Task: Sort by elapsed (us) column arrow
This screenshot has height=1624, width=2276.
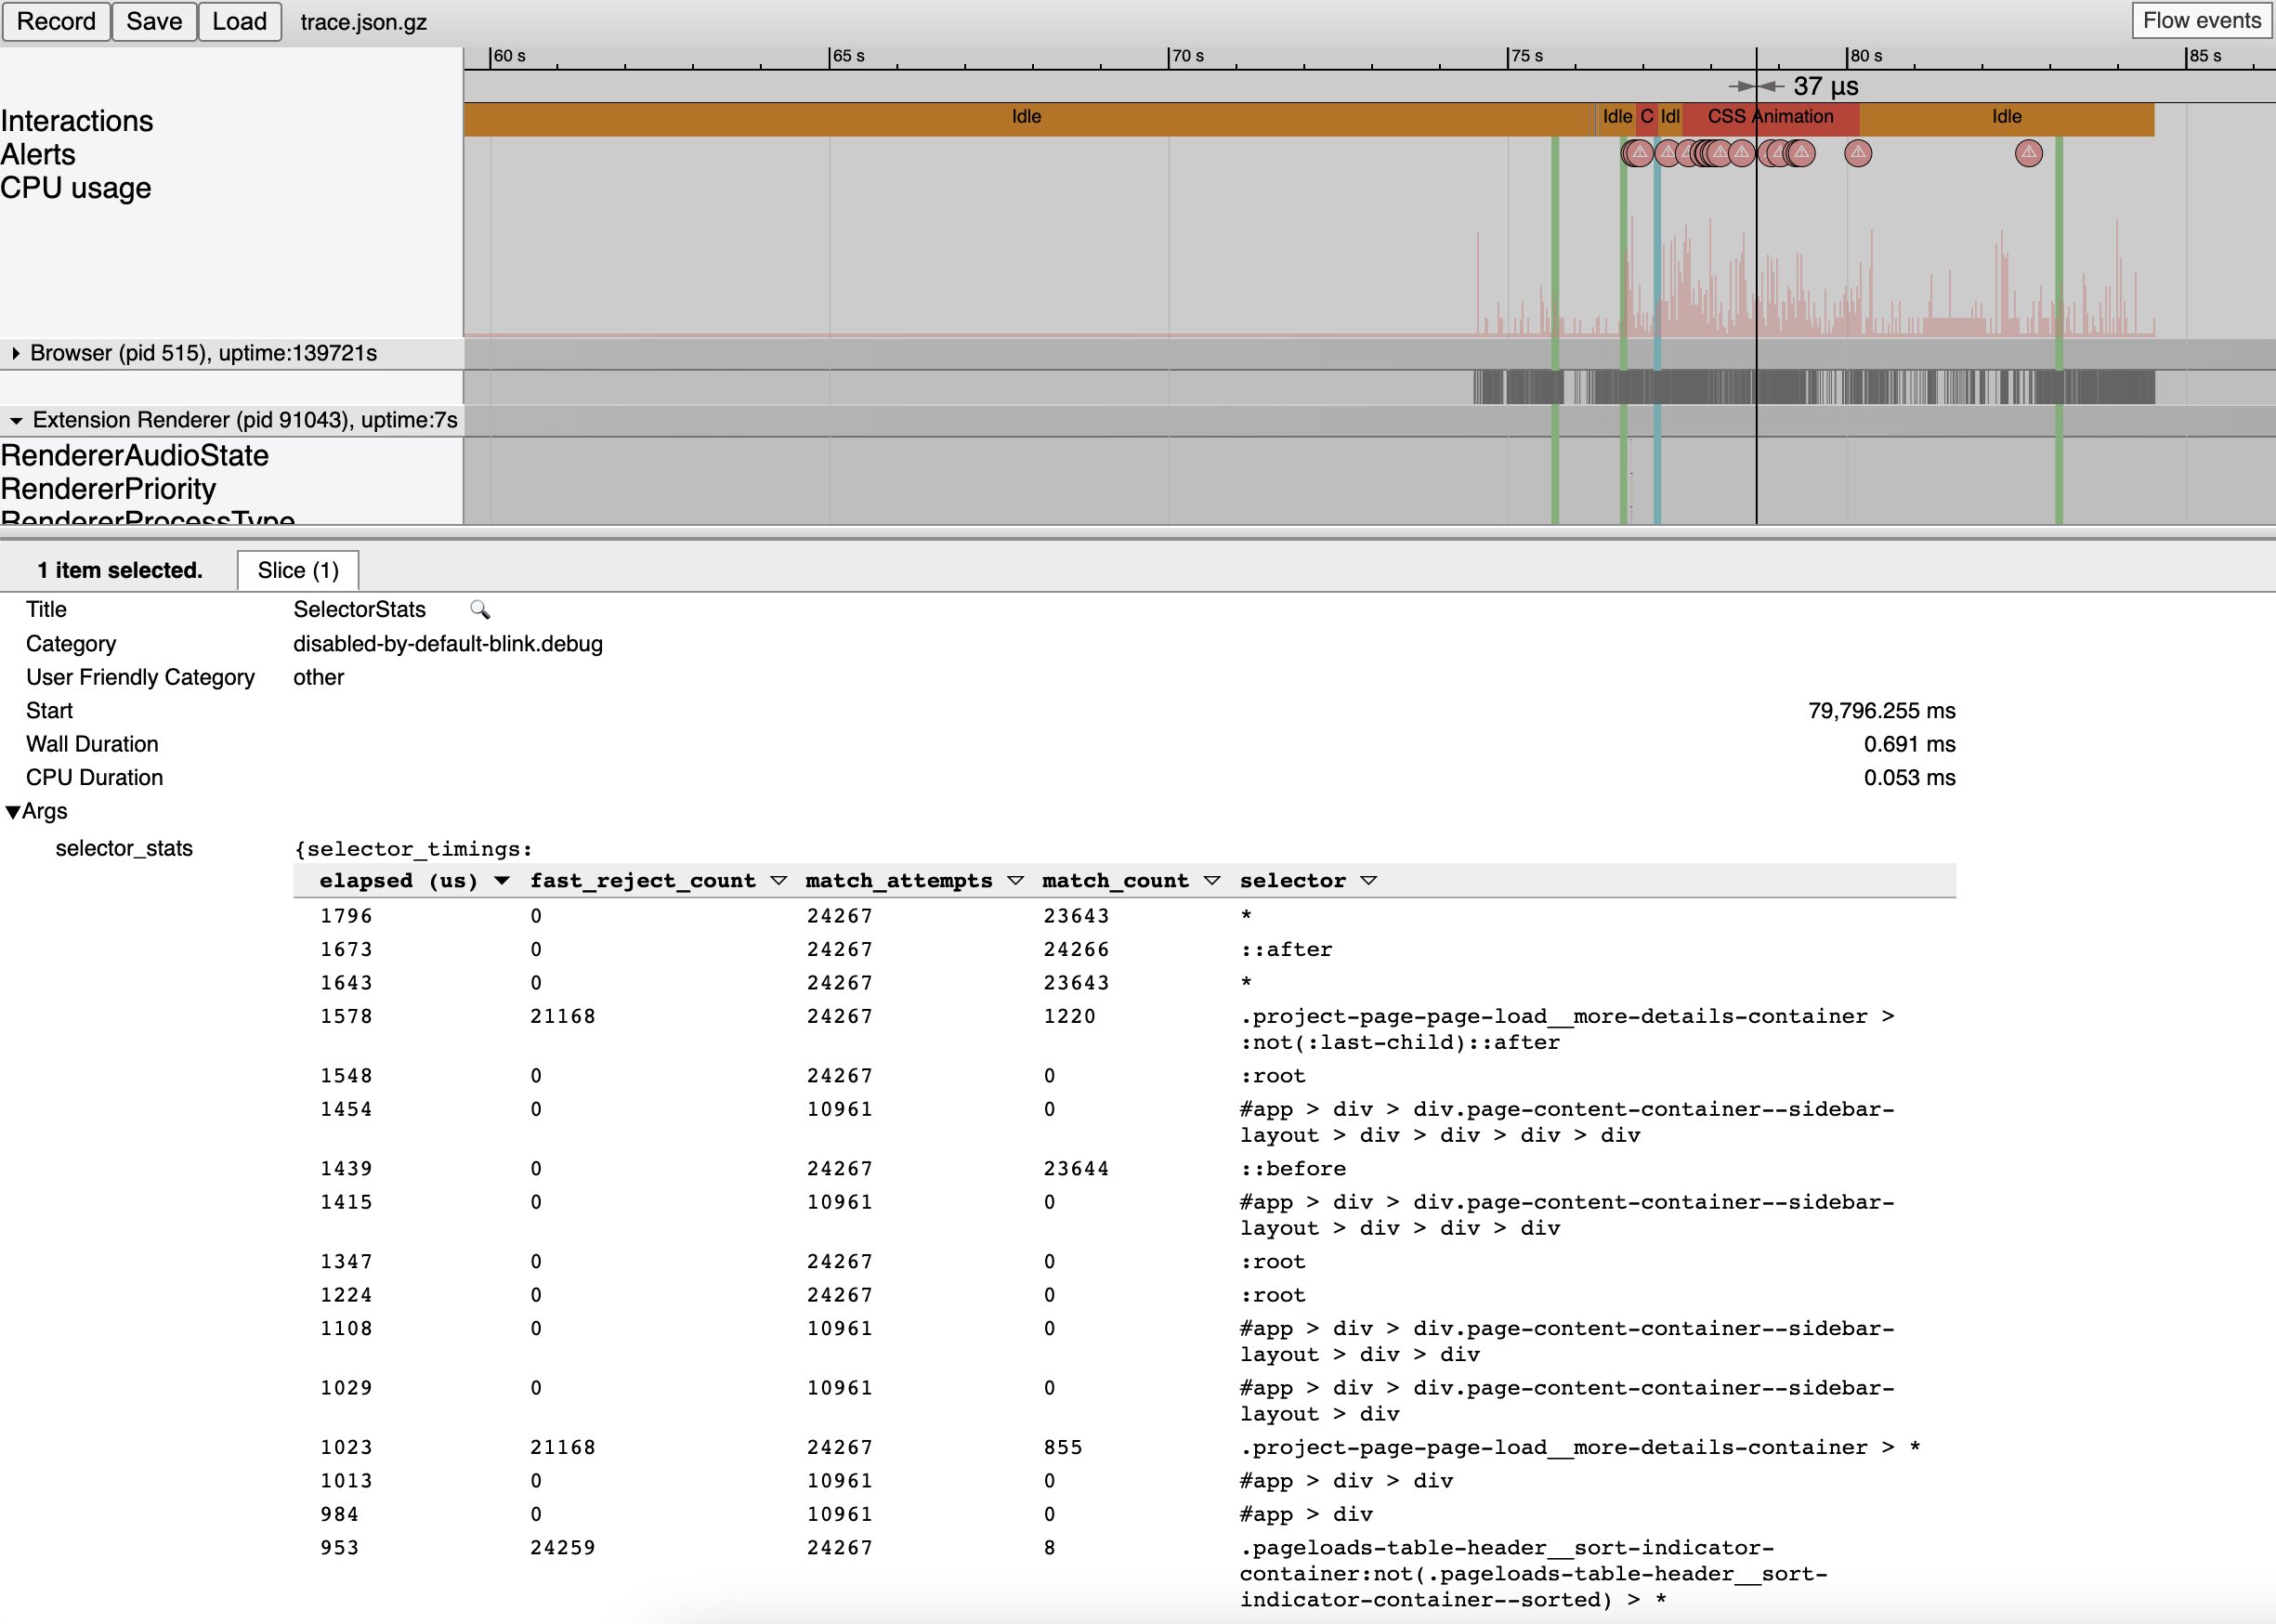Action: point(502,880)
